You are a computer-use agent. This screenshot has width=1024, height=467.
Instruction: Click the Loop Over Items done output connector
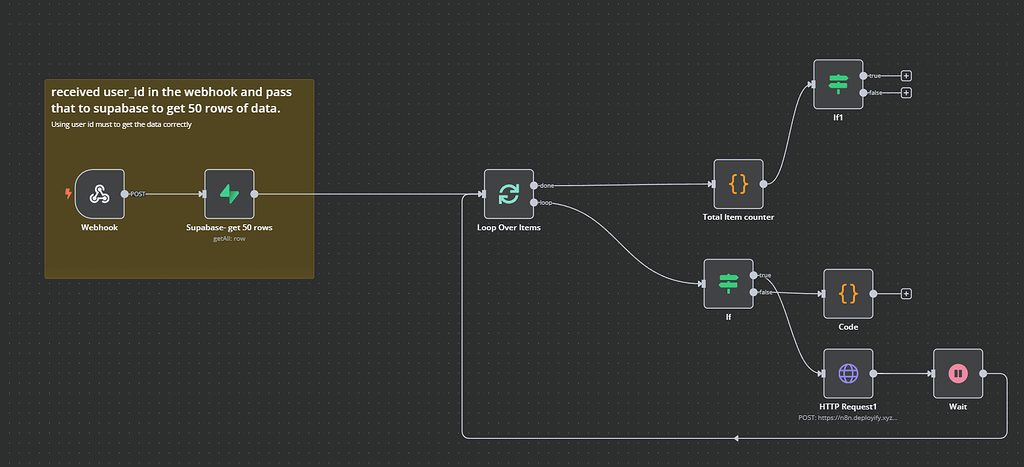[x=535, y=186]
